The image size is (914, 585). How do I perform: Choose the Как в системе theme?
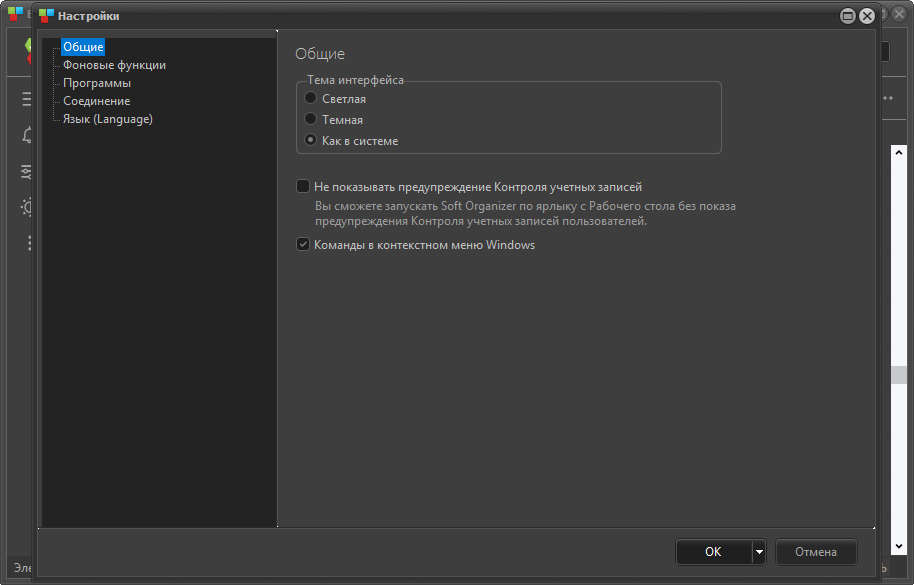(311, 141)
